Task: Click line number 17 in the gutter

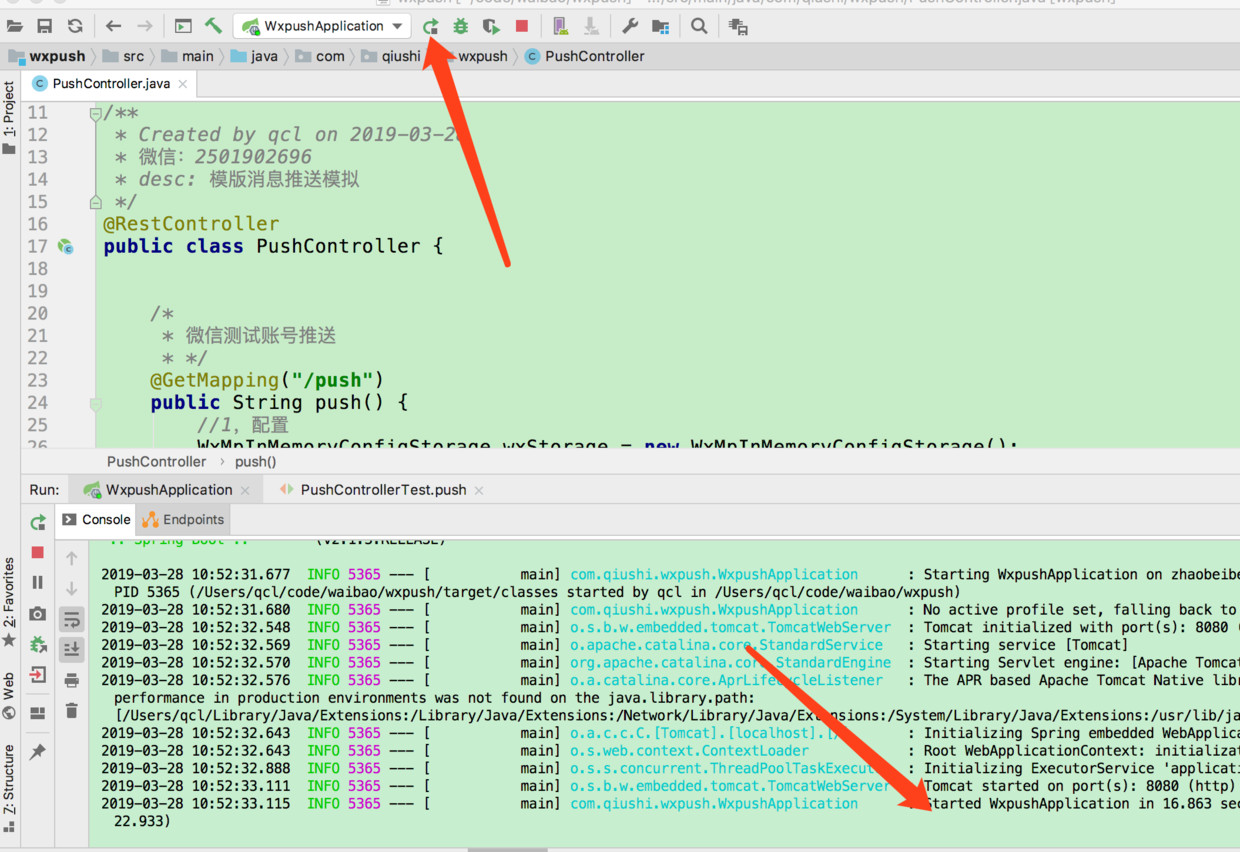Action: pos(37,246)
